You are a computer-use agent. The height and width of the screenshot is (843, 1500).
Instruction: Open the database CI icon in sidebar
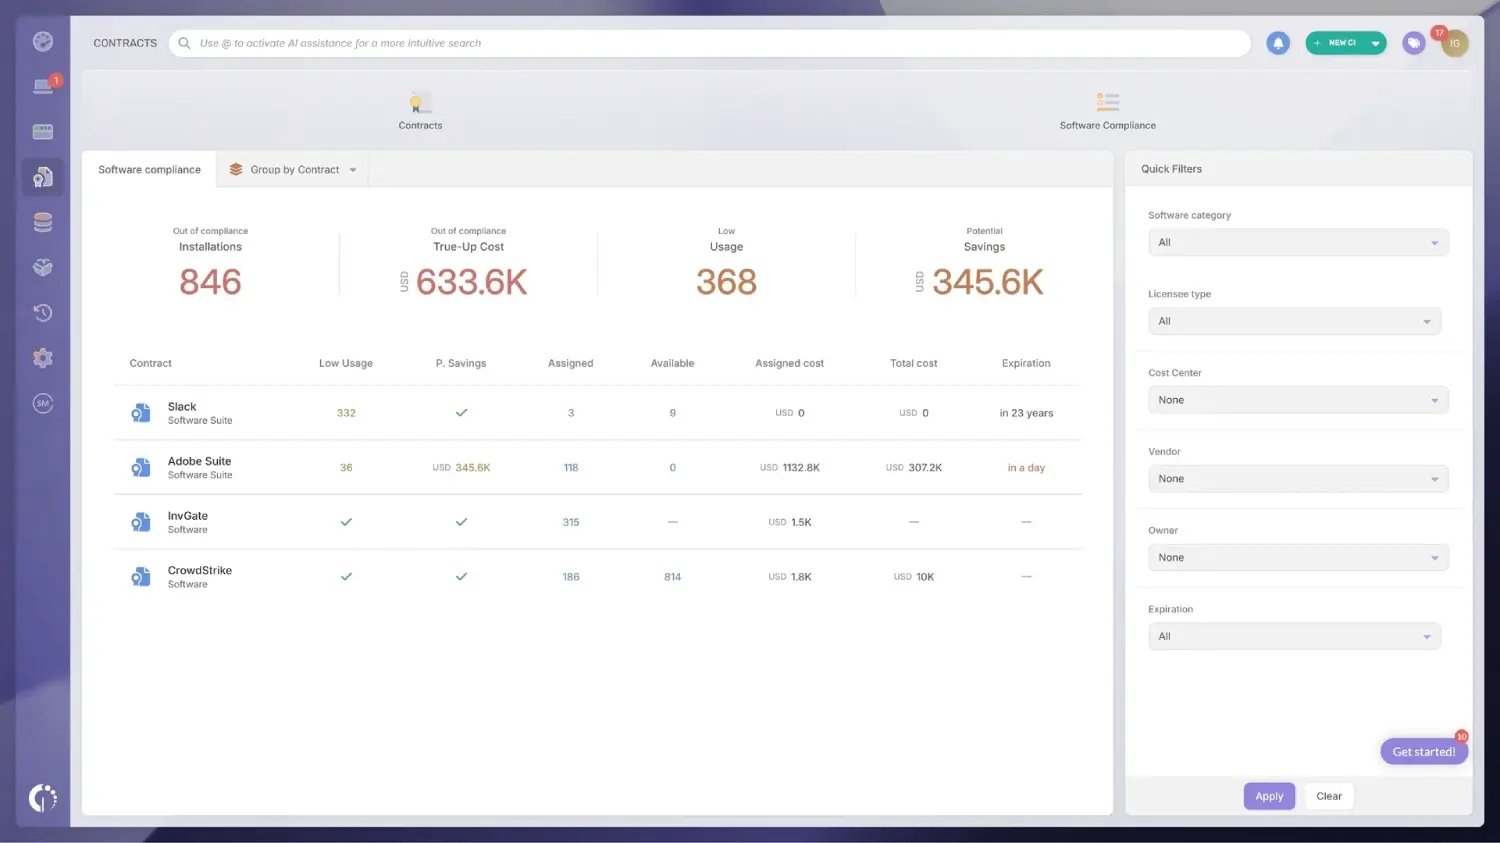coord(42,222)
